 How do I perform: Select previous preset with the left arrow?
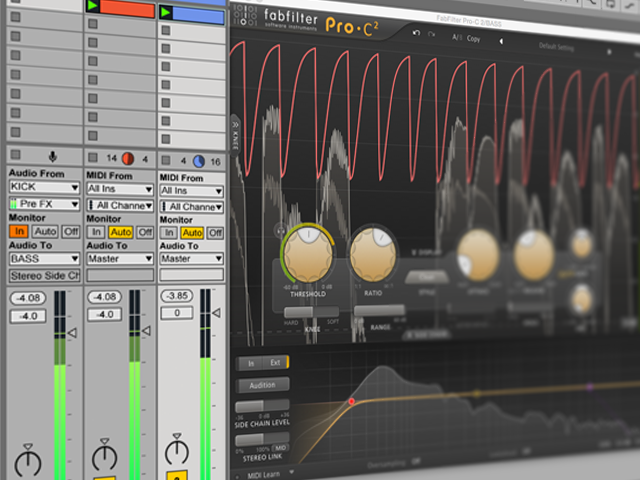click(x=501, y=41)
